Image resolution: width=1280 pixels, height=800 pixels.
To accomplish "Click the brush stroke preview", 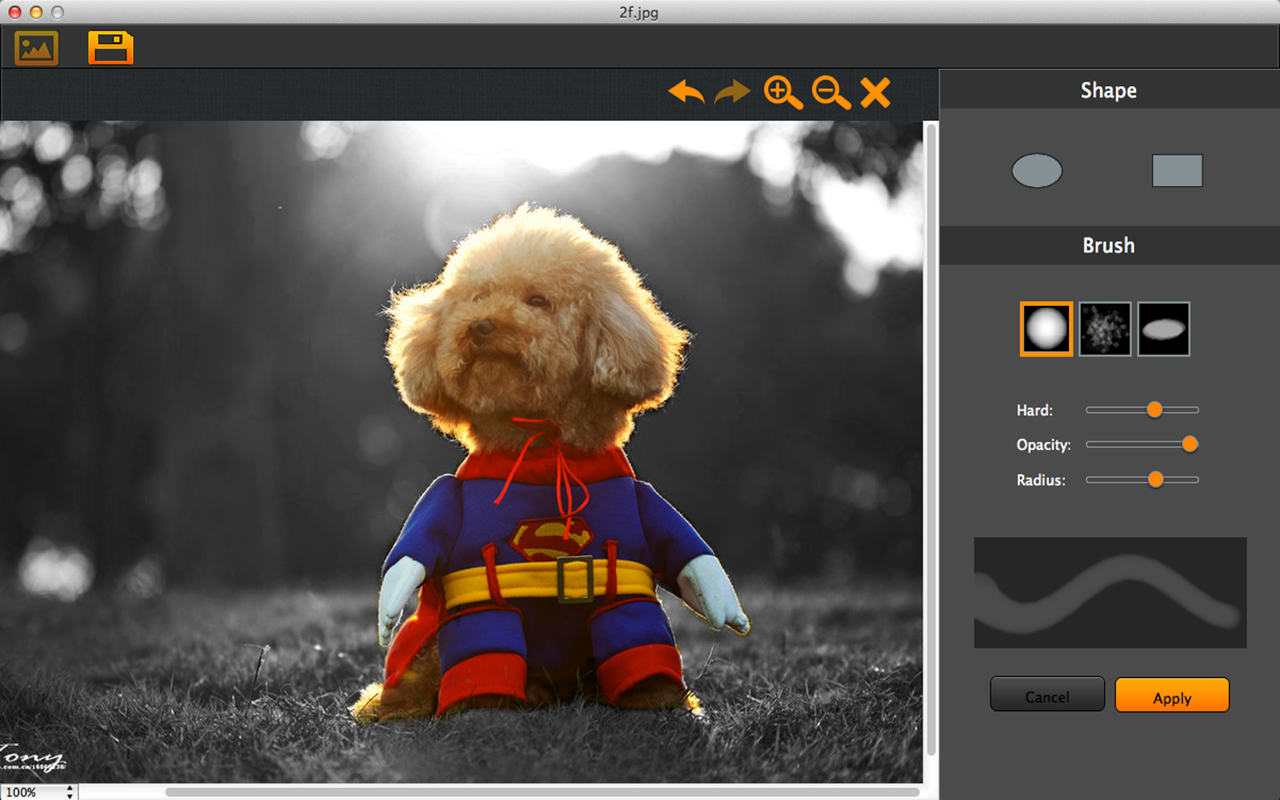I will (1110, 593).
